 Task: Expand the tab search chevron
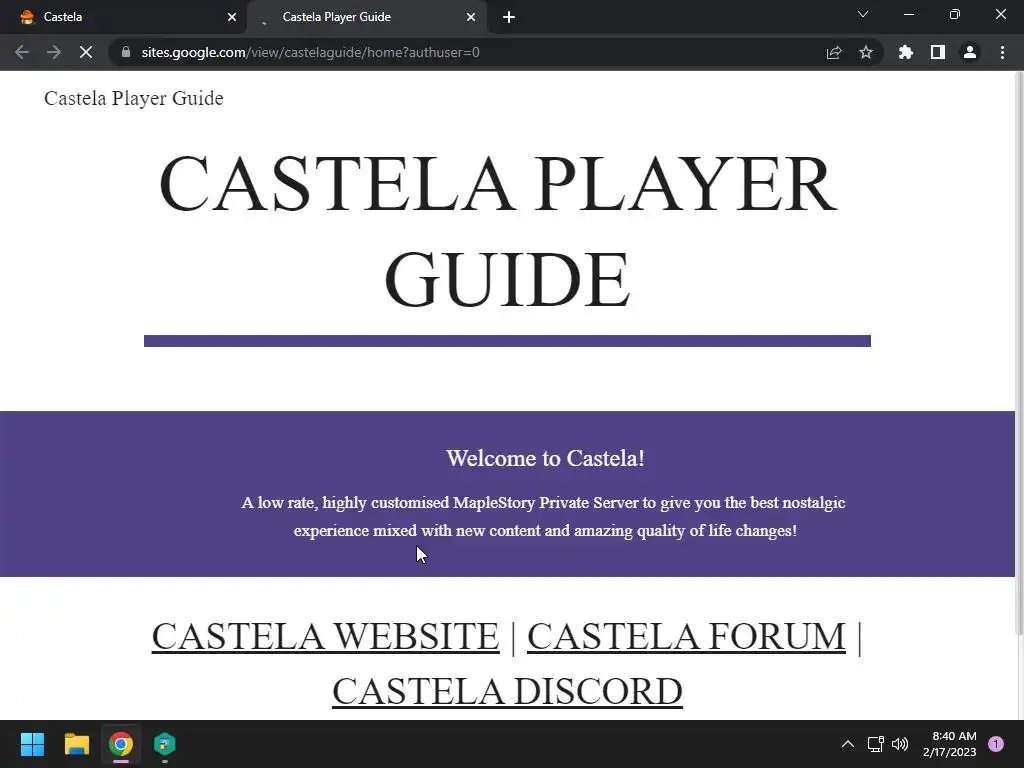(863, 14)
